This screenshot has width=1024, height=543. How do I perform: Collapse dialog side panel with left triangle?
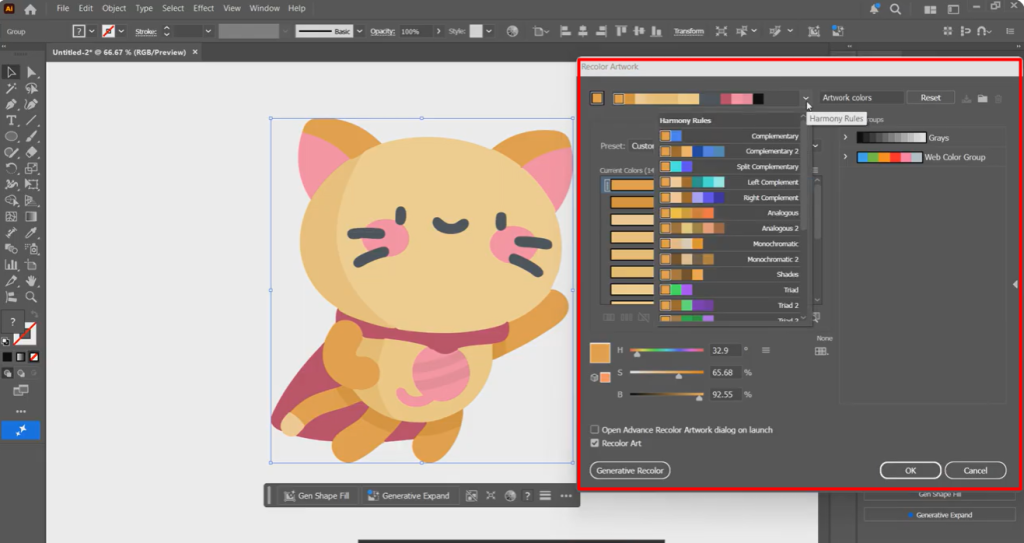pyautogui.click(x=1015, y=284)
